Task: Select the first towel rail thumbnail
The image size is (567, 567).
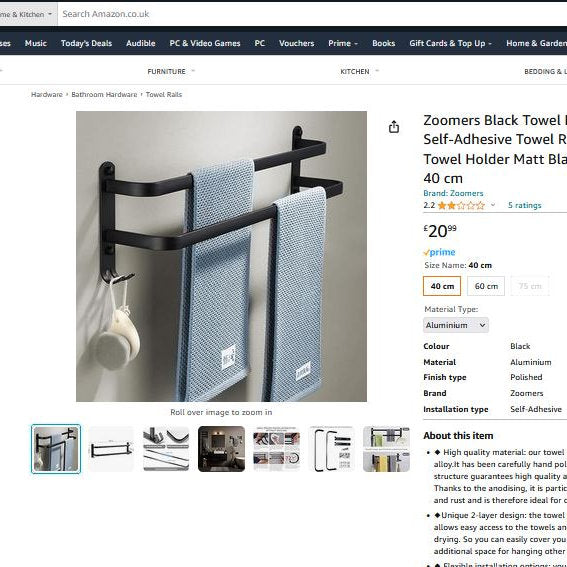Action: click(56, 449)
